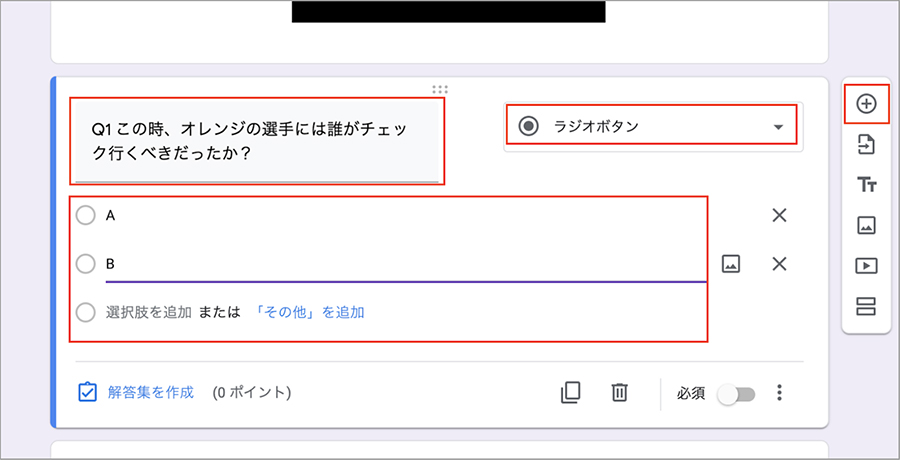900x460 pixels.
Task: Click 選択肢を追加 to add an option
Action: [148, 312]
